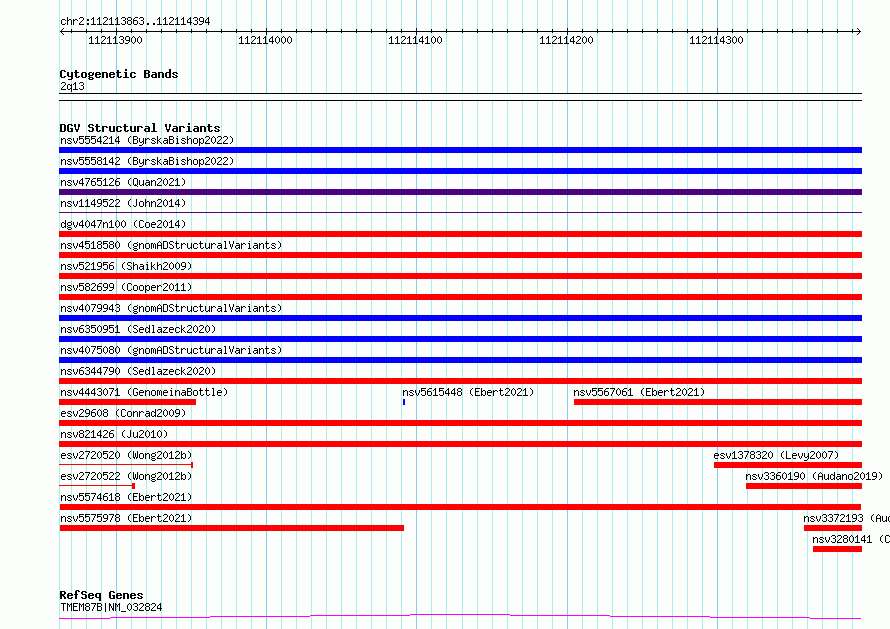Click the red dgv4047n100 variant bar
The height and width of the screenshot is (629, 890).
tap(460, 234)
